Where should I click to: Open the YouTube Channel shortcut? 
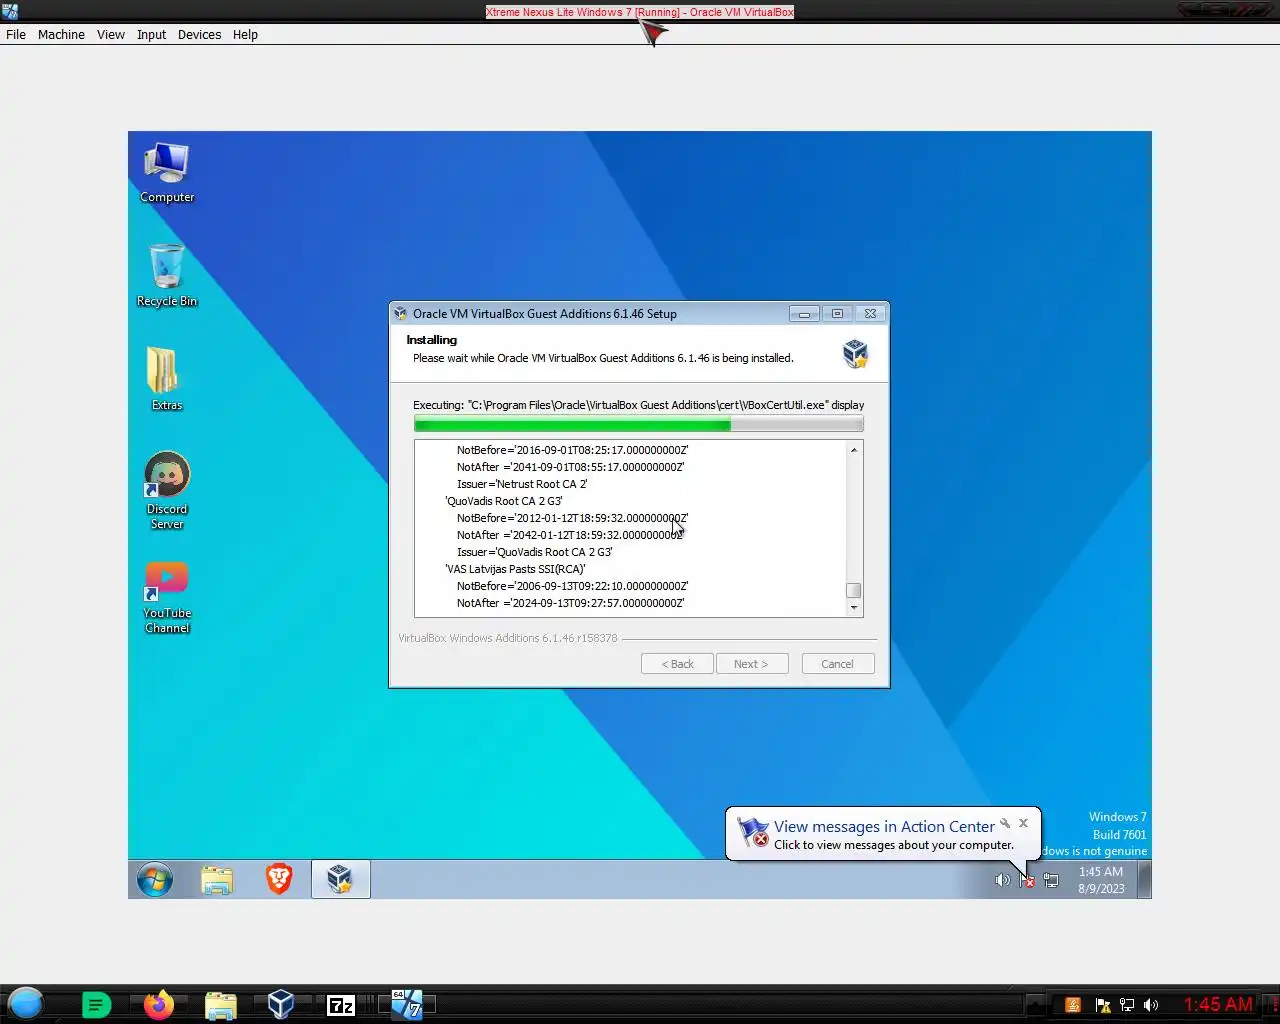coord(167,597)
